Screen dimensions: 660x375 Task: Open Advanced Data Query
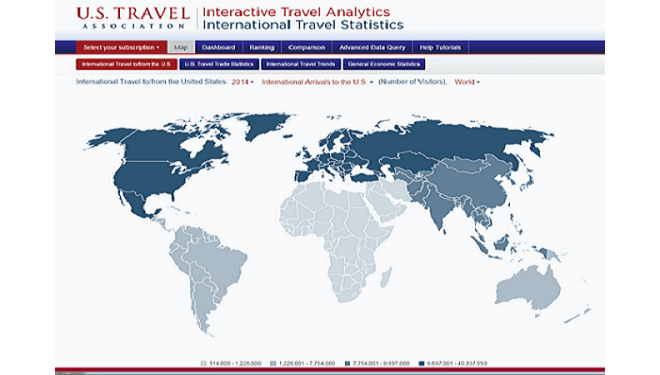(x=372, y=48)
